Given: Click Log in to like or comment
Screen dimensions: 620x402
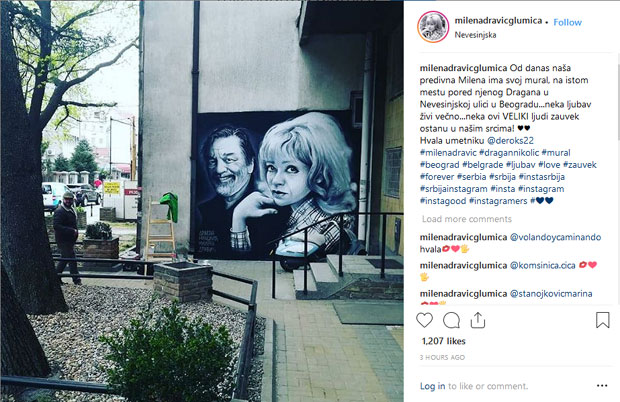Looking at the screenshot, I should tap(432, 386).
